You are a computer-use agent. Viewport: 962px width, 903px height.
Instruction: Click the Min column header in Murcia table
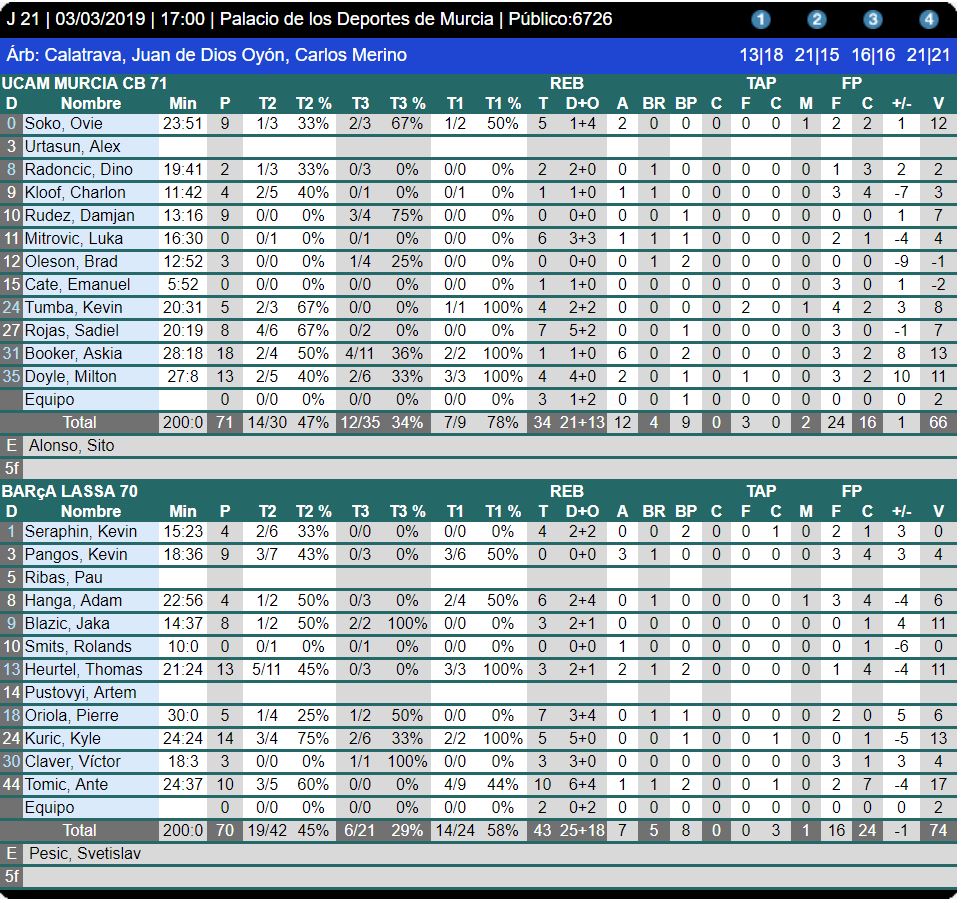pyautogui.click(x=183, y=103)
